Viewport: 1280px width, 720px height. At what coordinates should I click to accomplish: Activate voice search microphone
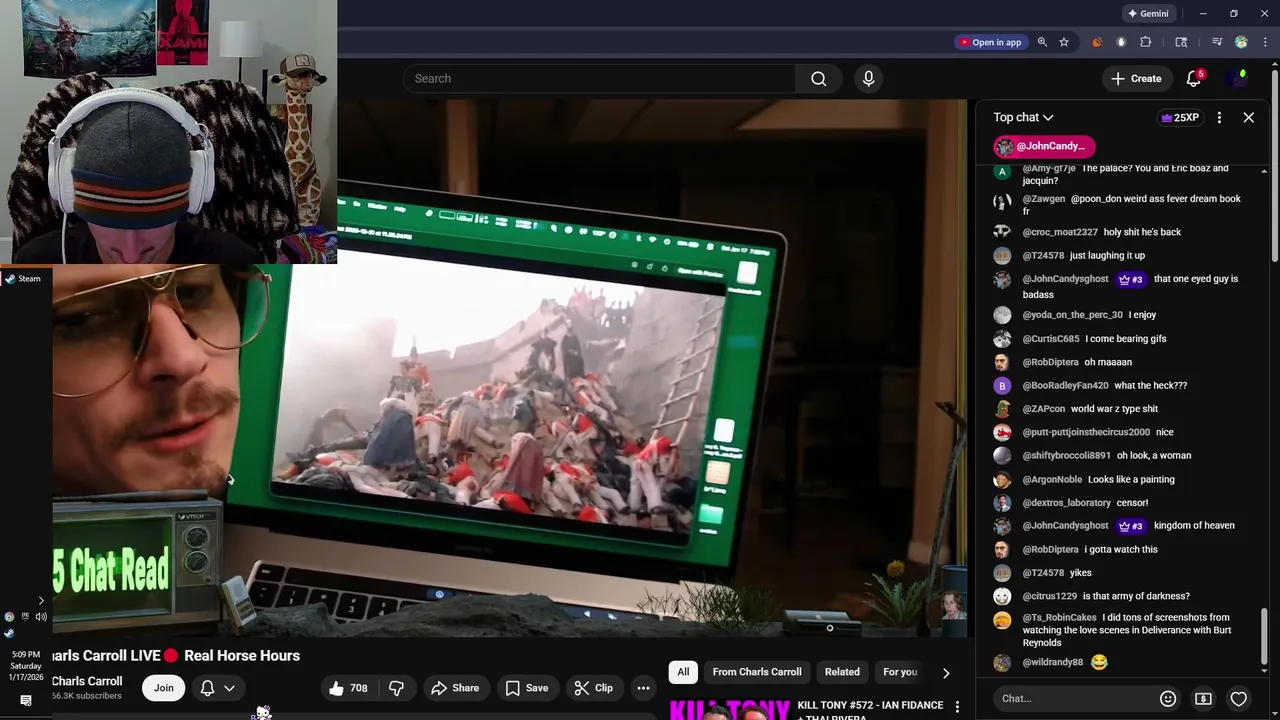click(868, 79)
